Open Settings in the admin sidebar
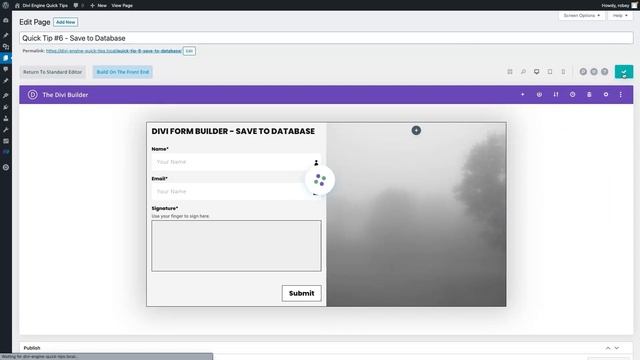 coord(6,141)
